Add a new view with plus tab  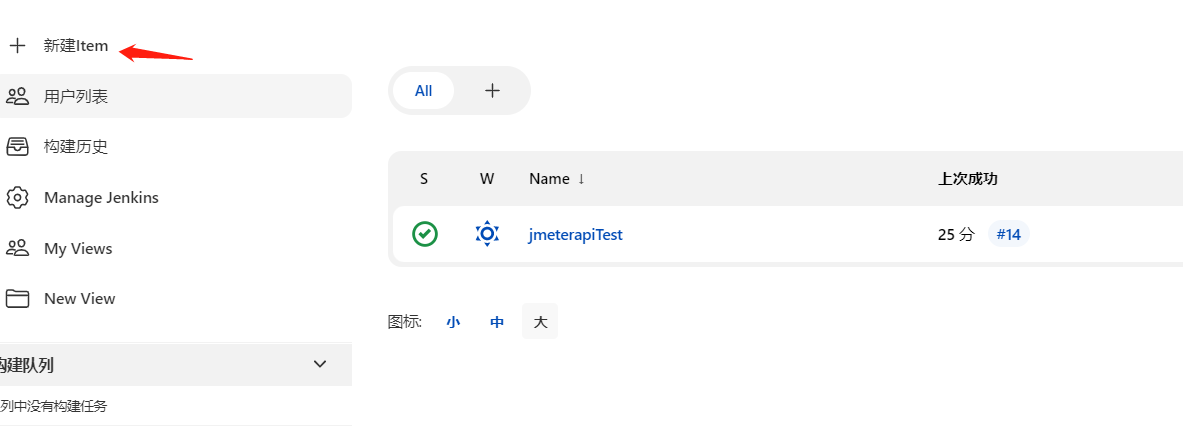pyautogui.click(x=492, y=91)
